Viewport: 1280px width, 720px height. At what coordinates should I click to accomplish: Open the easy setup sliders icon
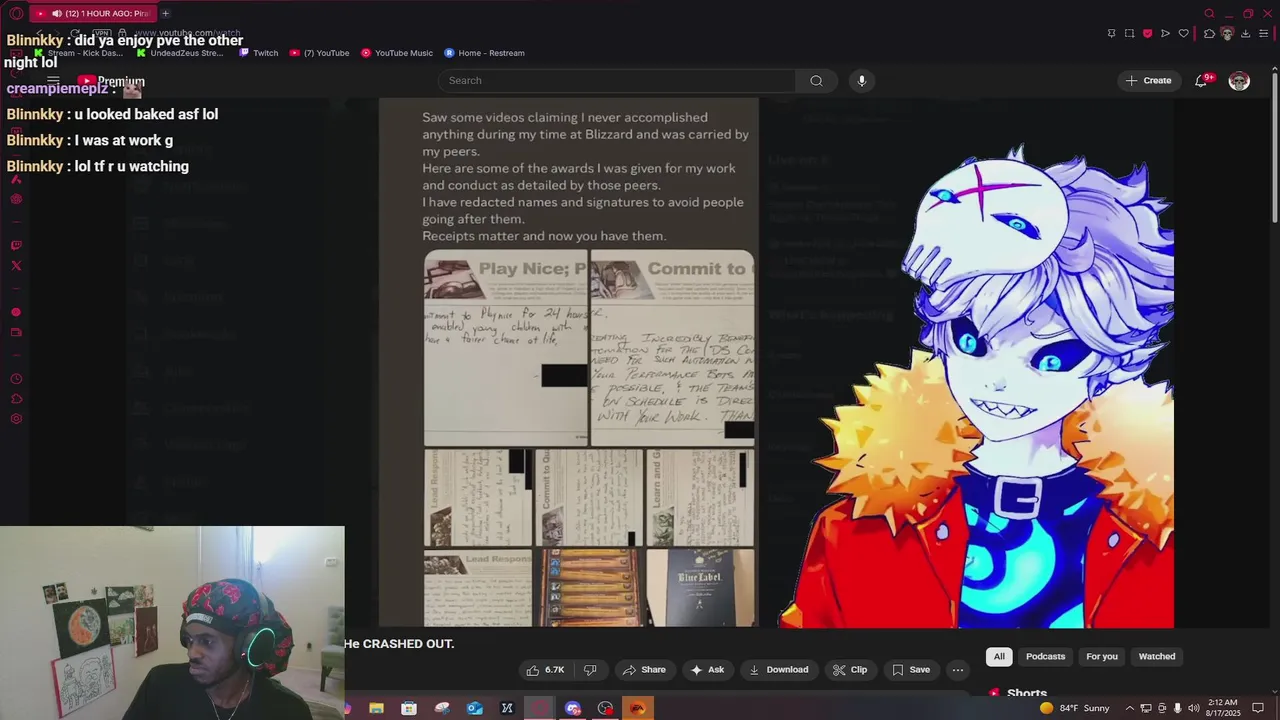1264,33
